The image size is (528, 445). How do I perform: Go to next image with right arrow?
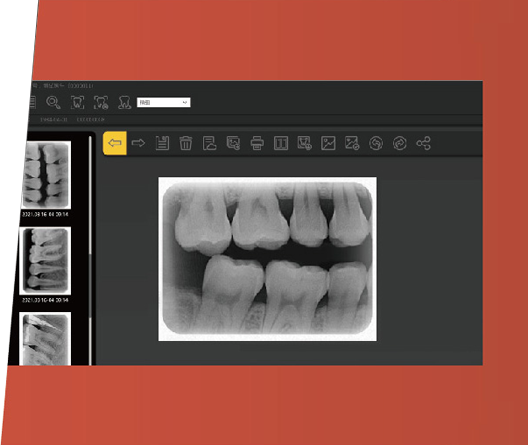[x=138, y=143]
